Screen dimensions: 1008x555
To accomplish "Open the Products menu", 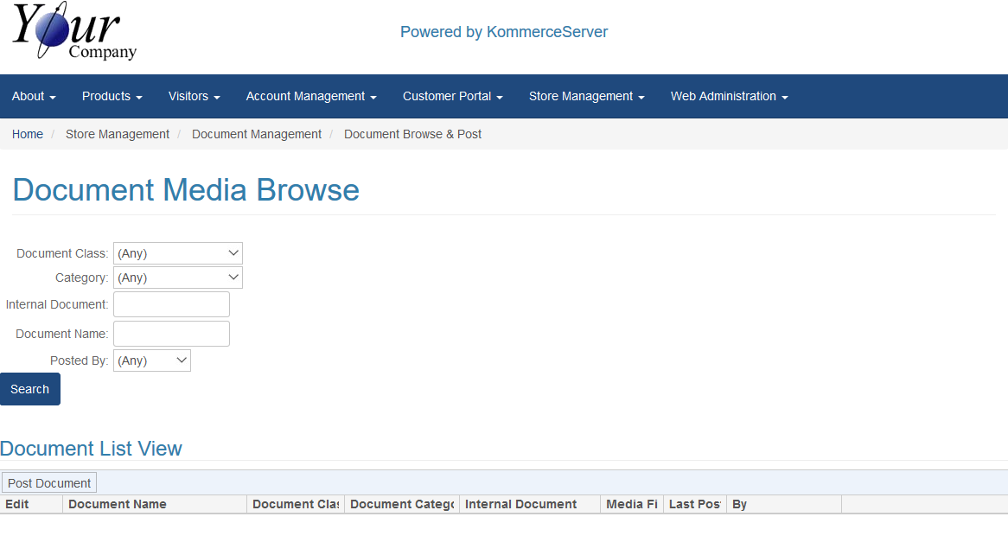I will coord(112,97).
